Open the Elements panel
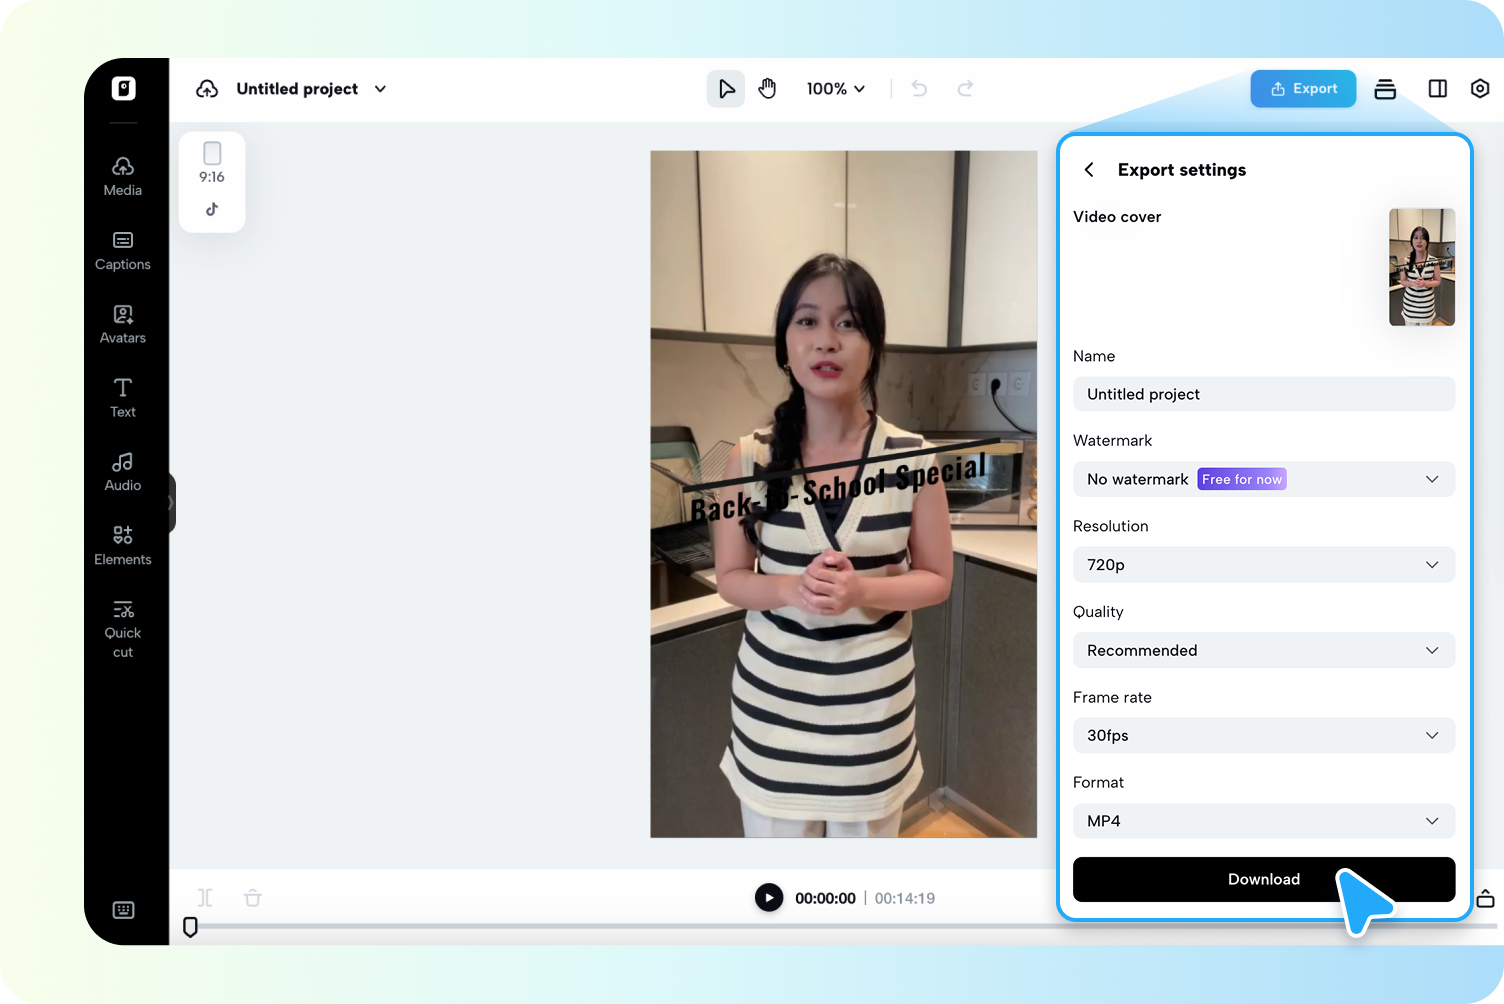The width and height of the screenshot is (1504, 1004). 123,546
